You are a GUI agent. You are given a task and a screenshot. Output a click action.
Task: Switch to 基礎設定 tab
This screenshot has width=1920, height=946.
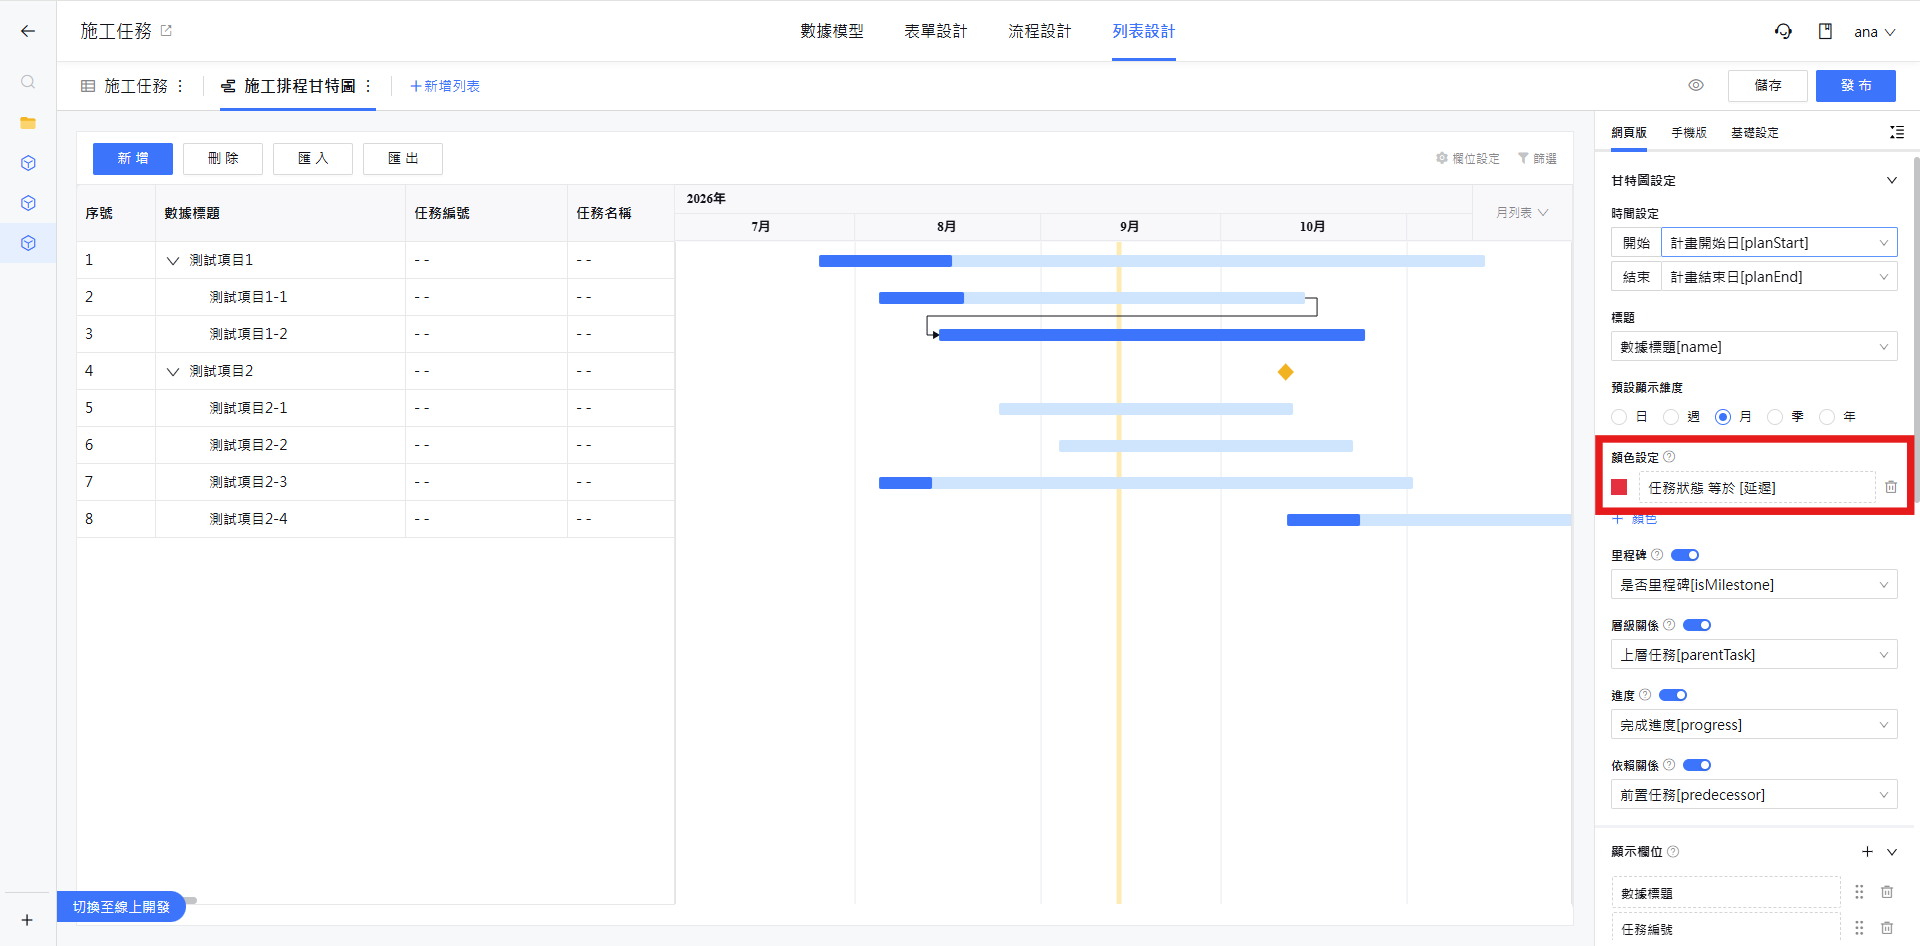1755,132
